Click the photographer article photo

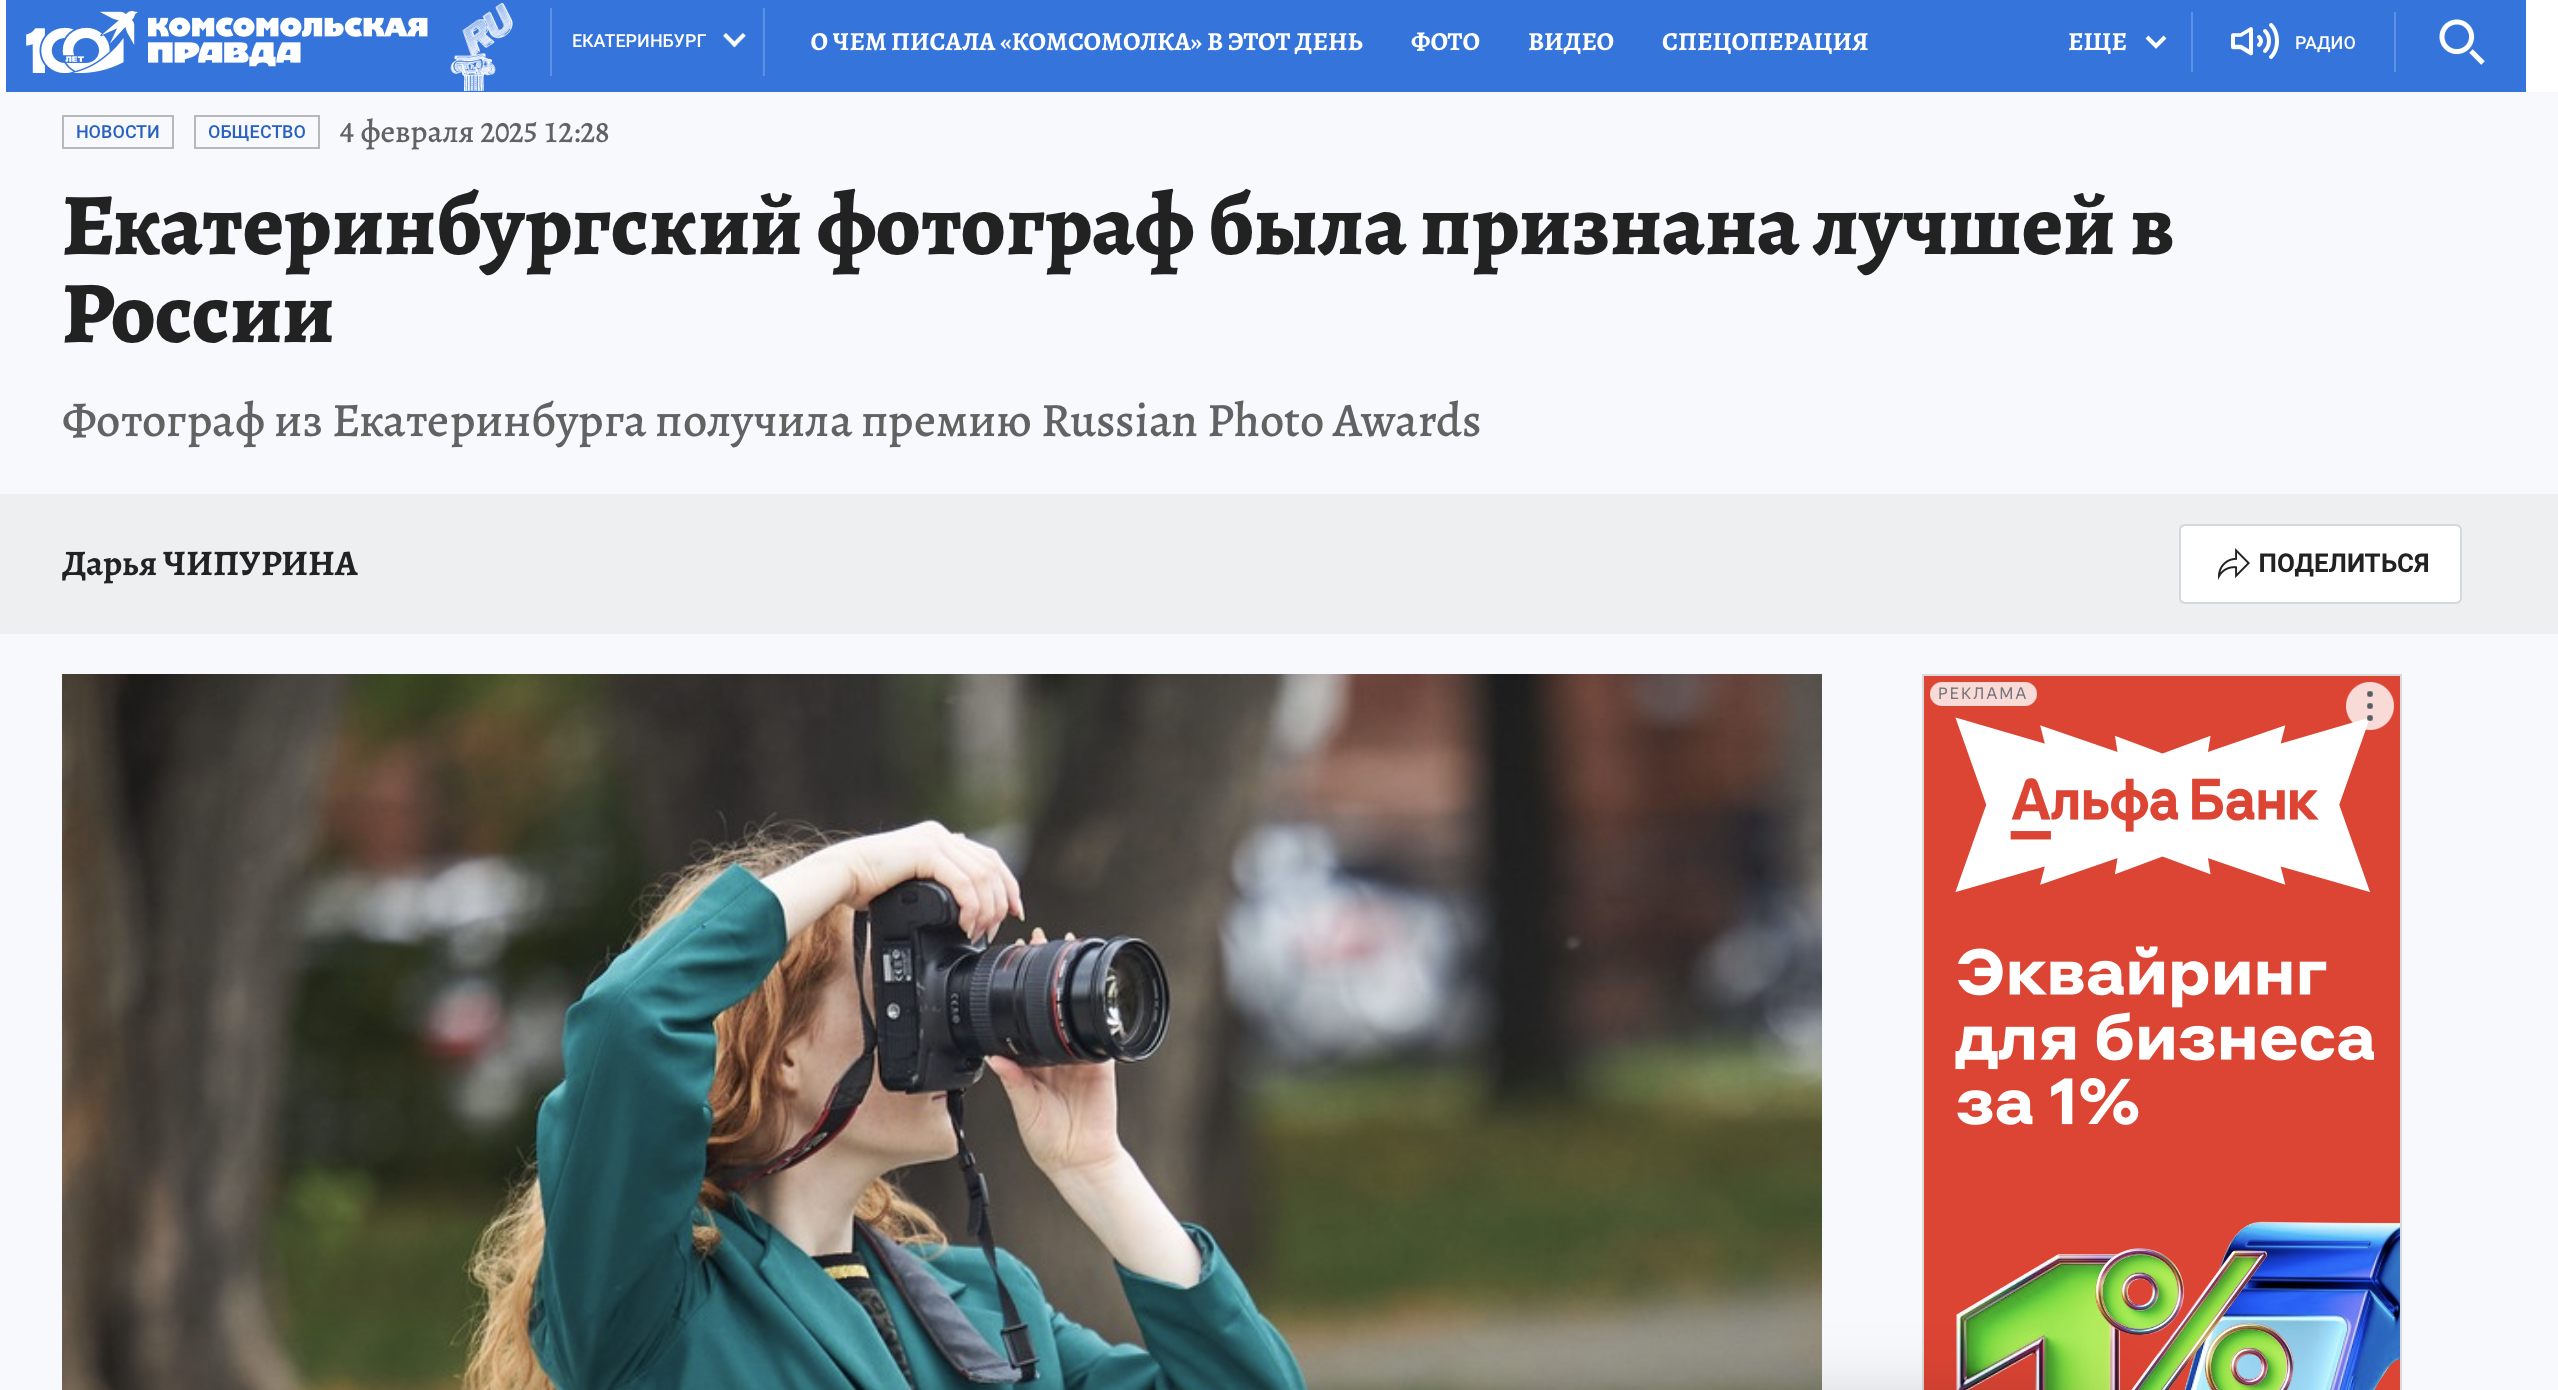click(x=941, y=1031)
